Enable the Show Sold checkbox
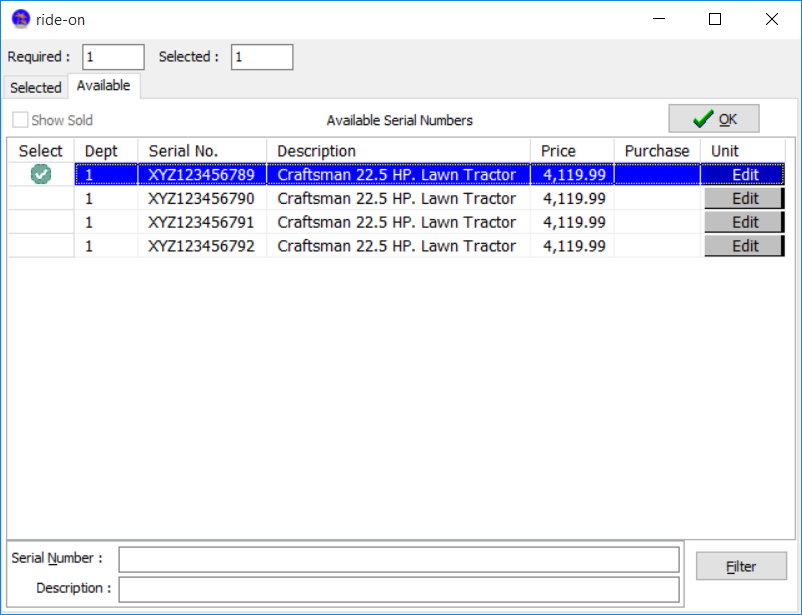 (x=20, y=120)
